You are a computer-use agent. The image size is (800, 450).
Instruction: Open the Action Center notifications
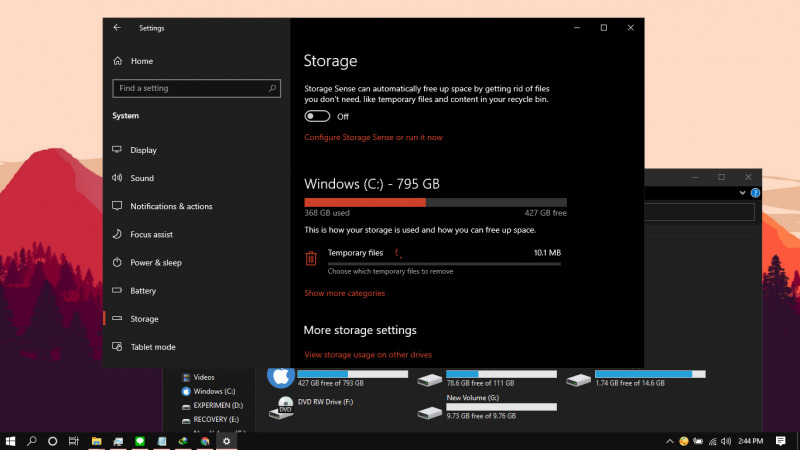(781, 441)
